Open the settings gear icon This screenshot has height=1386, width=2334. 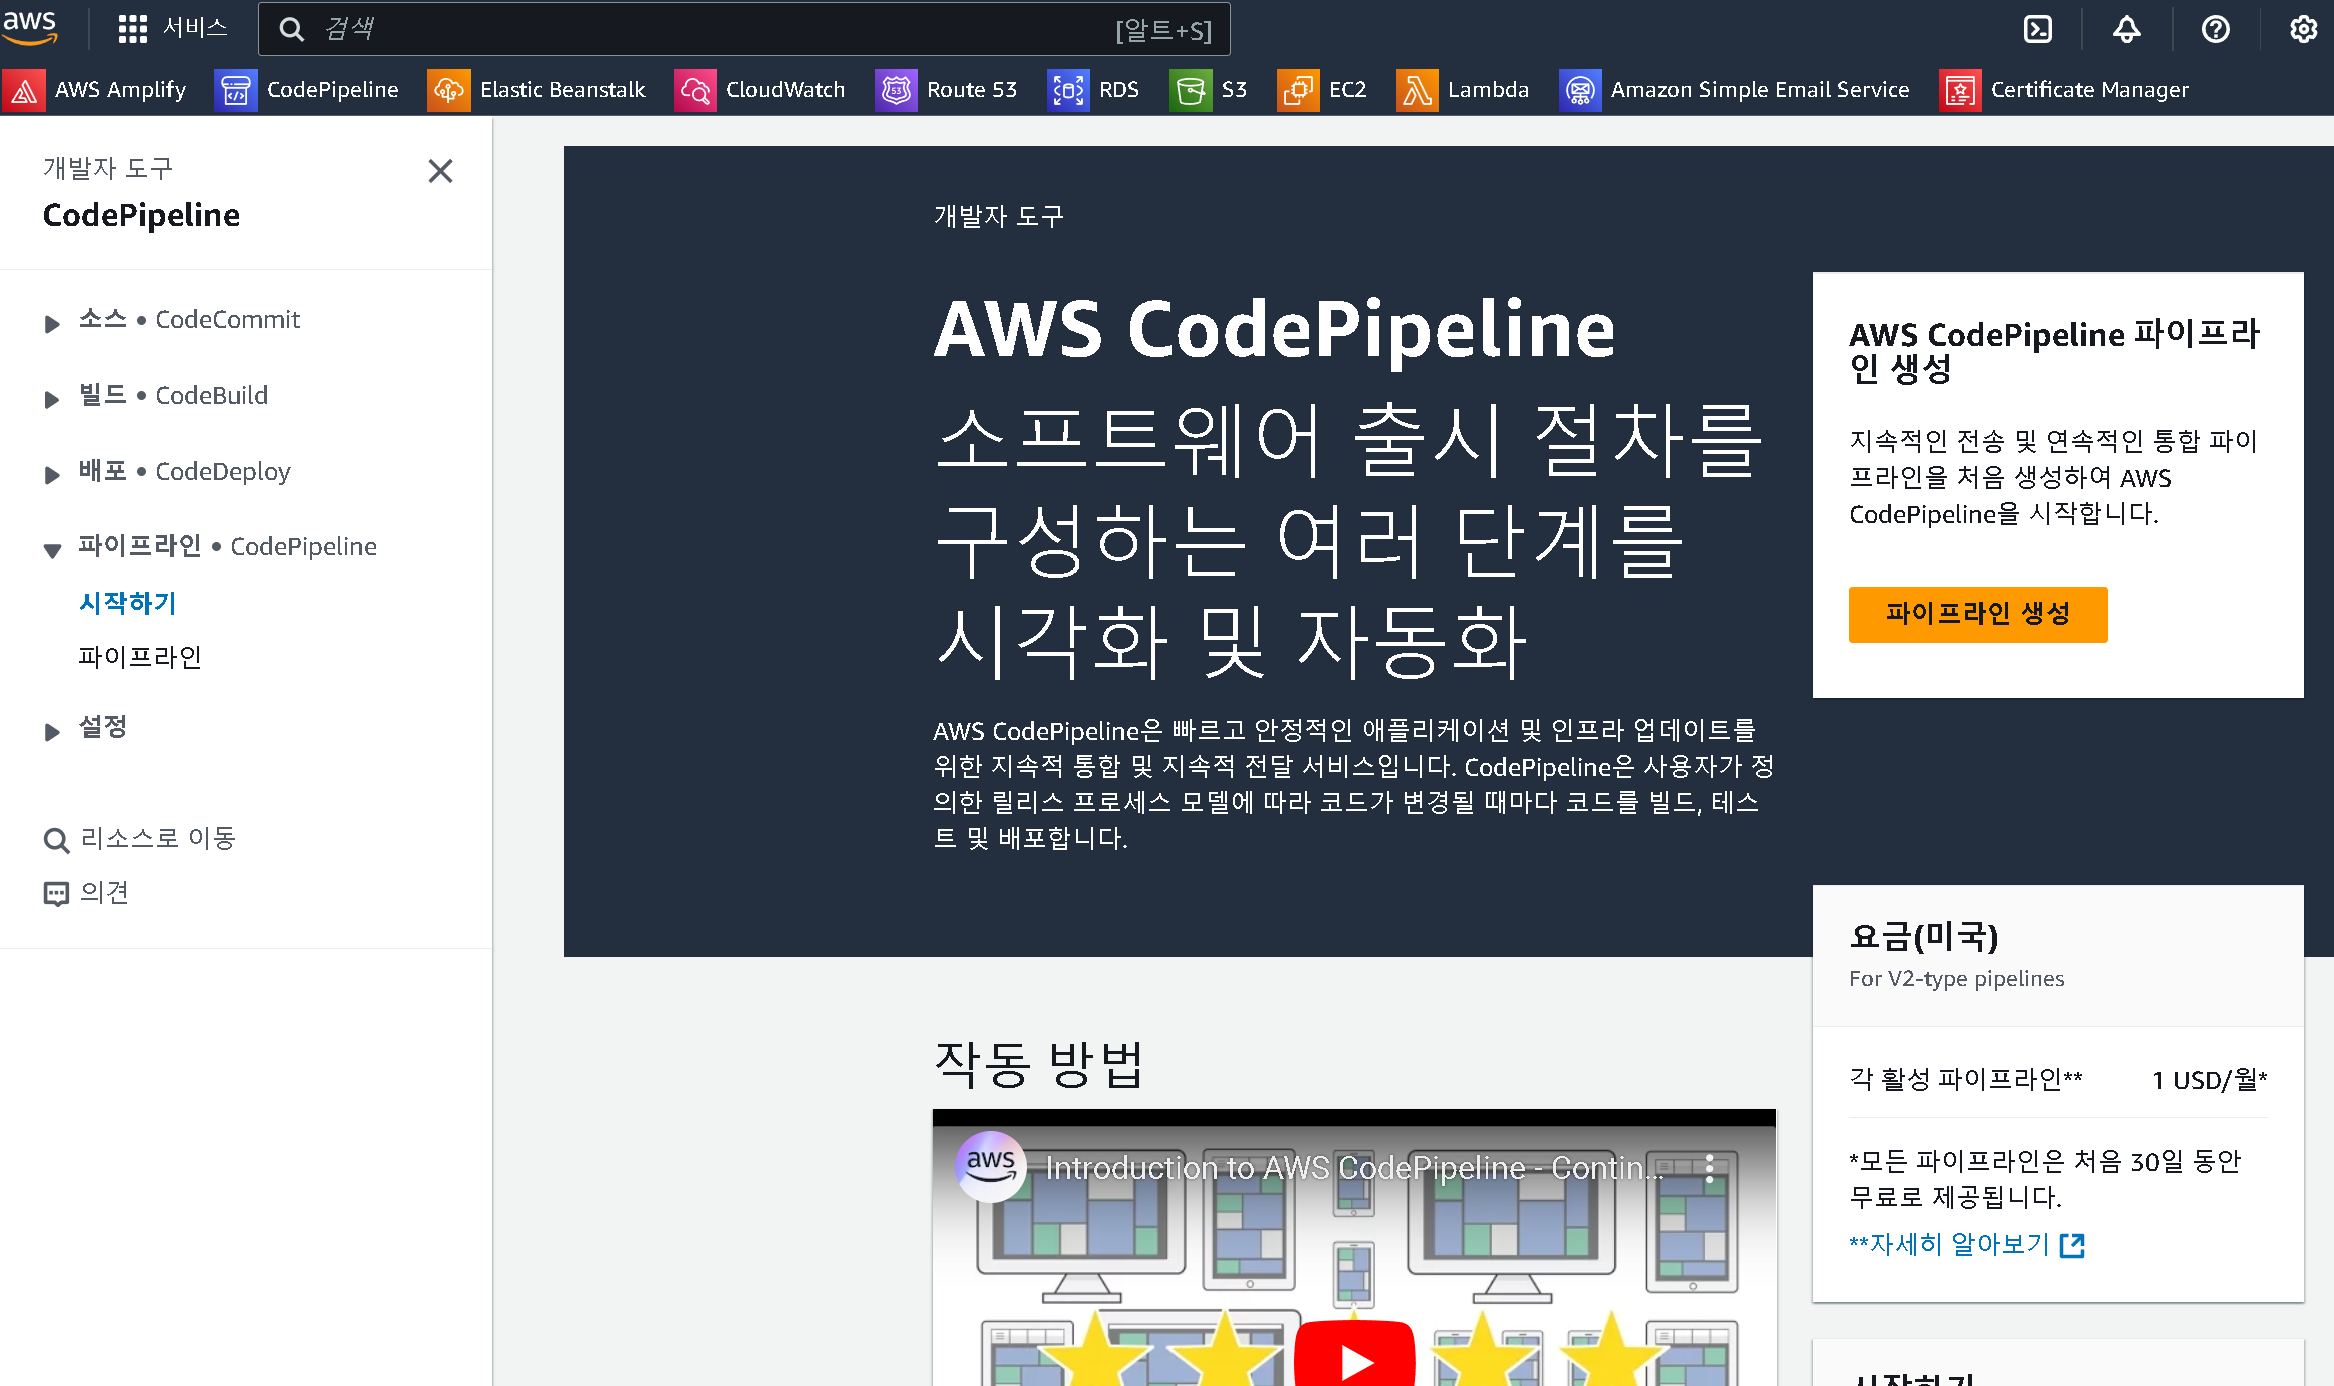click(x=2304, y=29)
